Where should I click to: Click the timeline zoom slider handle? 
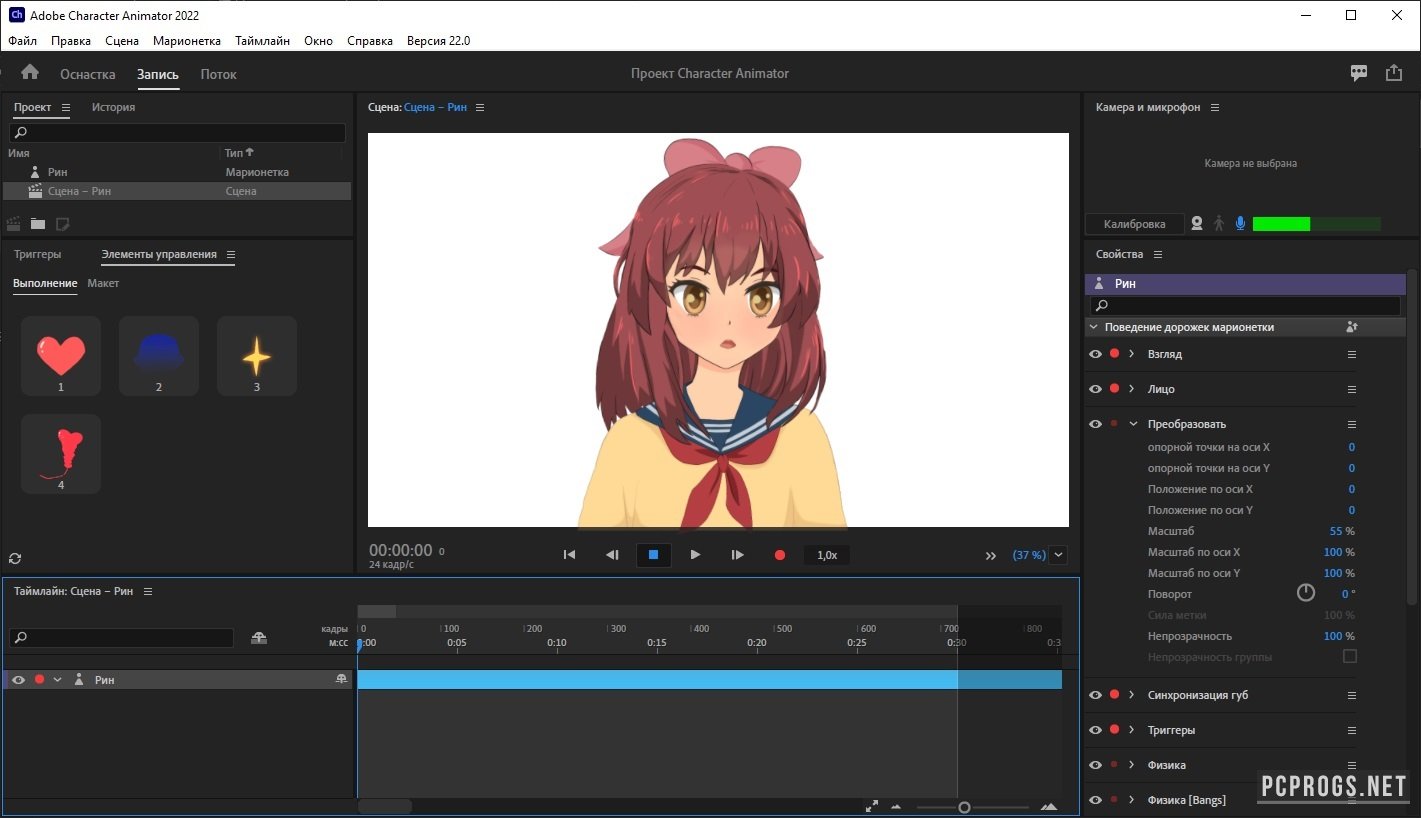click(964, 807)
